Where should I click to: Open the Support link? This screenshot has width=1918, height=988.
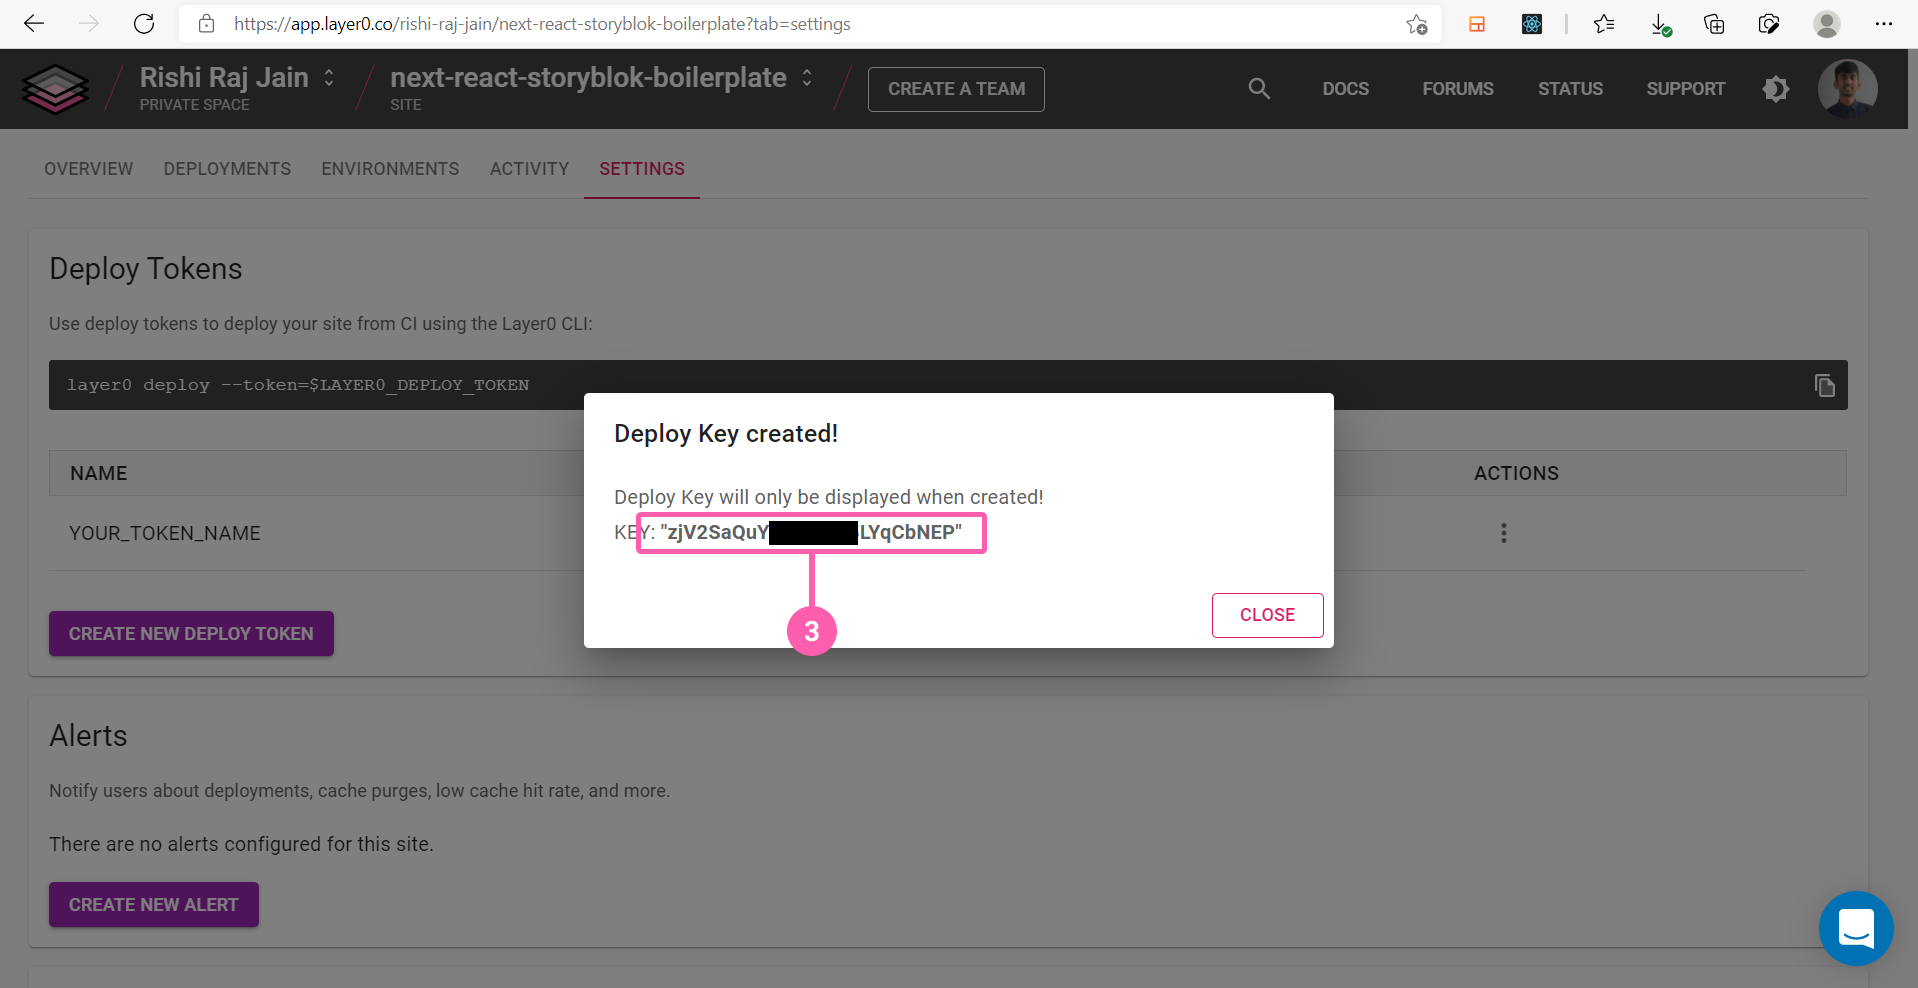pyautogui.click(x=1686, y=89)
